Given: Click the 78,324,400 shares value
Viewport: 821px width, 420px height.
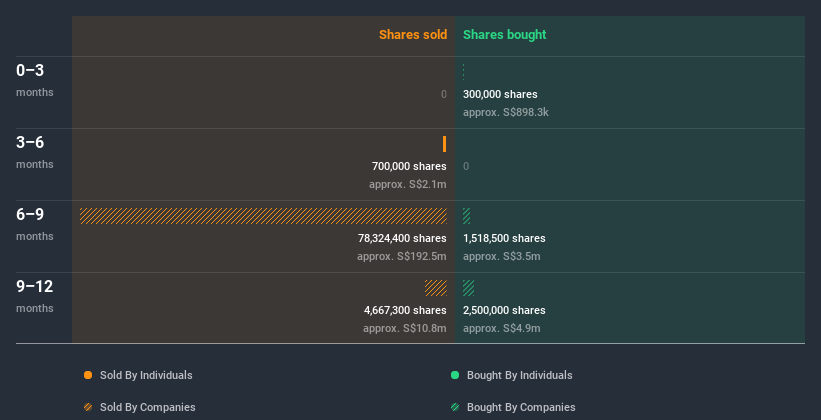Looking at the screenshot, I should [402, 238].
